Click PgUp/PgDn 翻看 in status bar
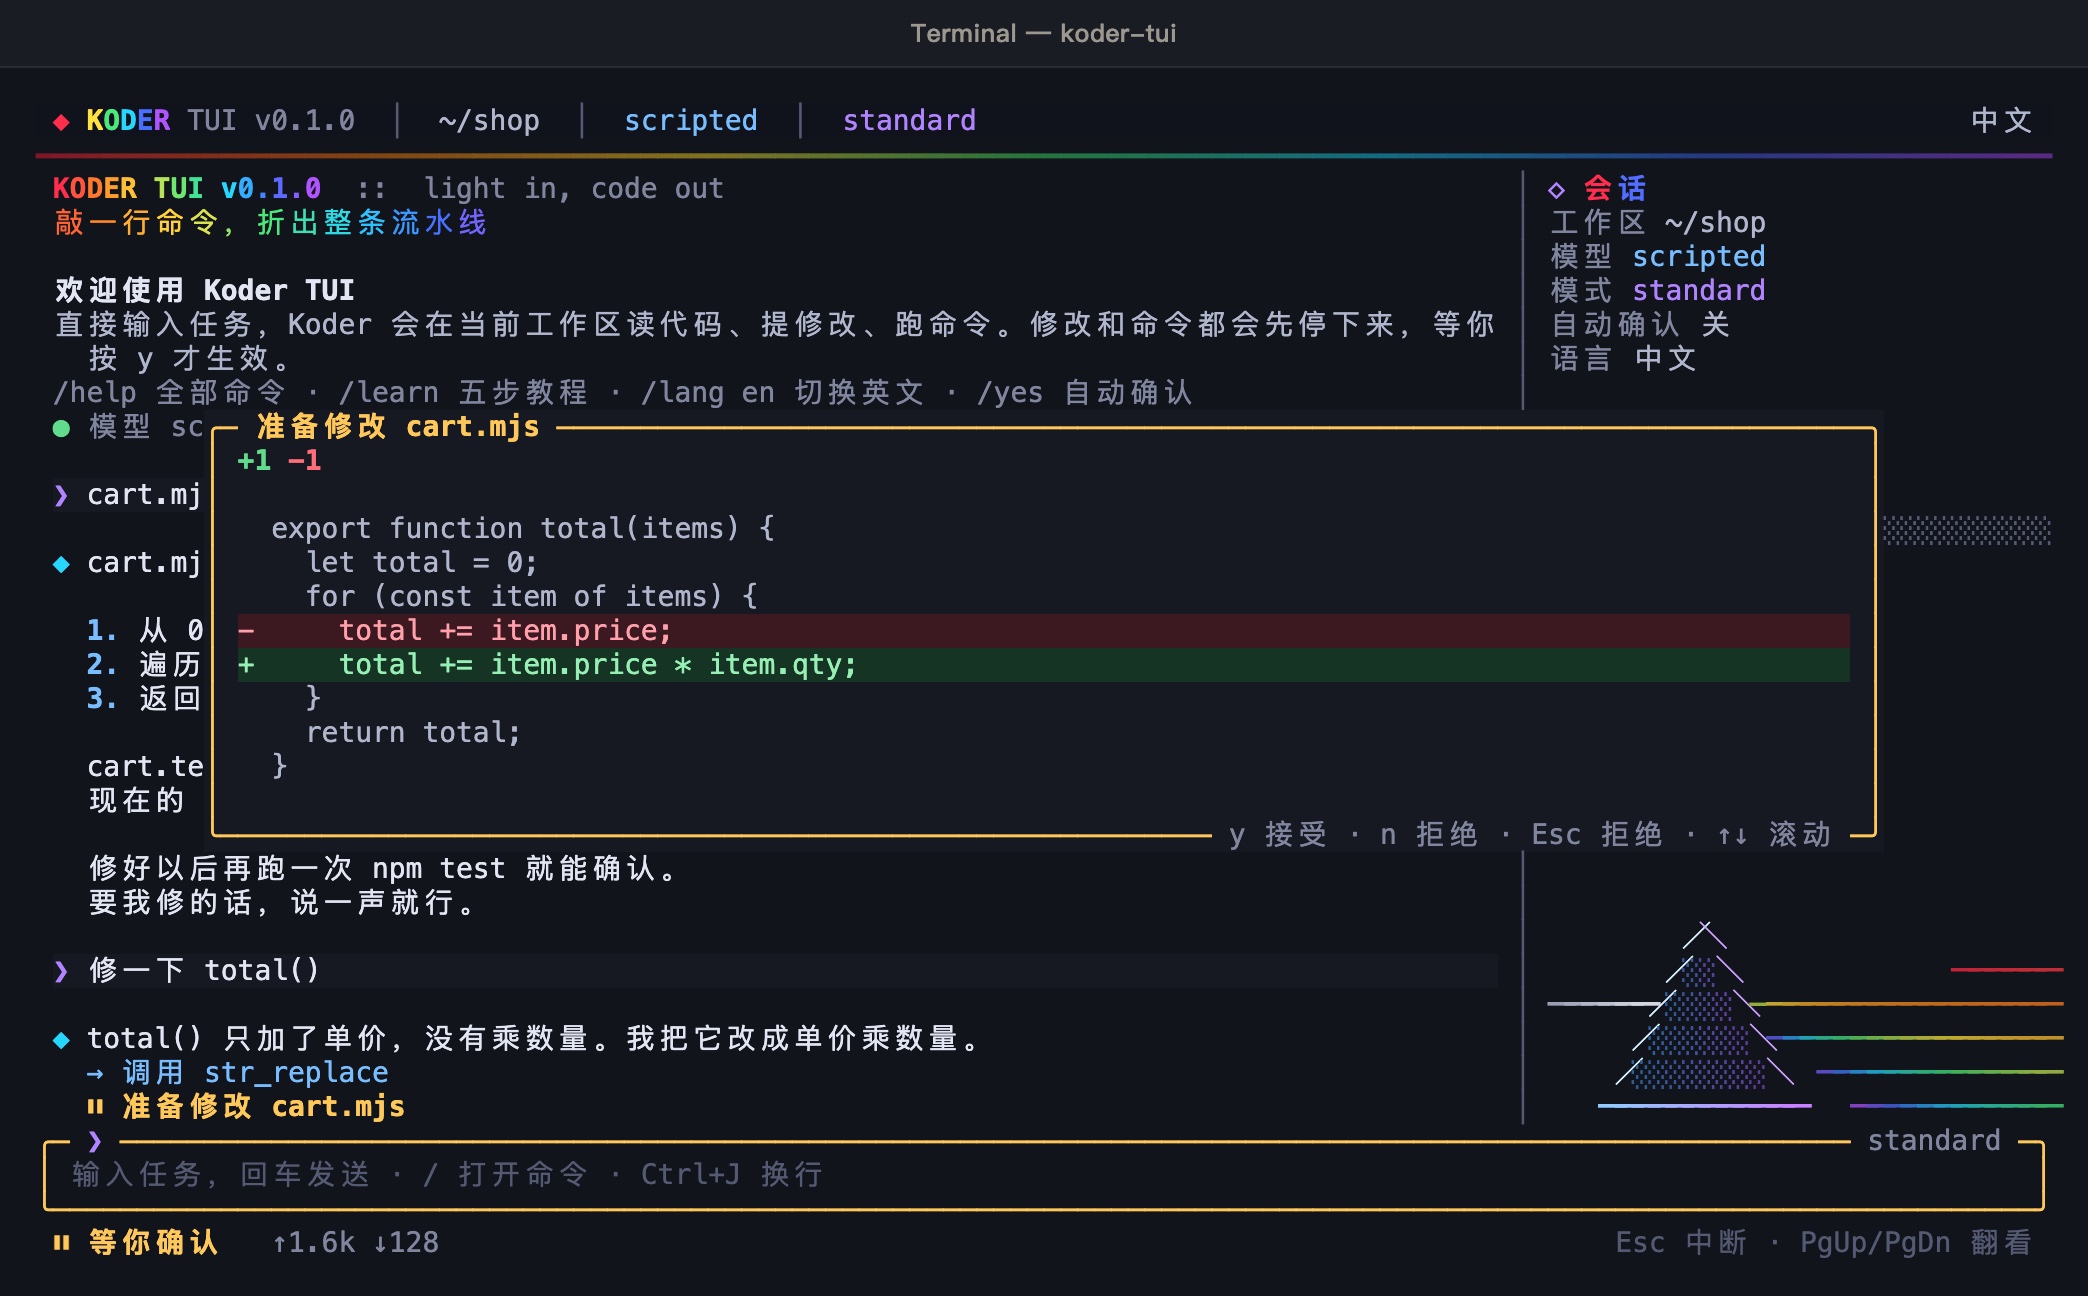Screen dimensions: 2088x1296 tap(1916, 1242)
